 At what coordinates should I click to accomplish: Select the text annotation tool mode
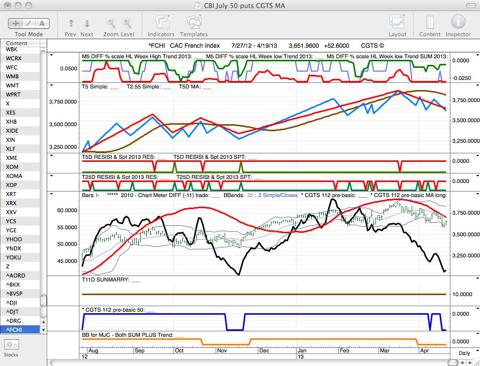point(42,23)
